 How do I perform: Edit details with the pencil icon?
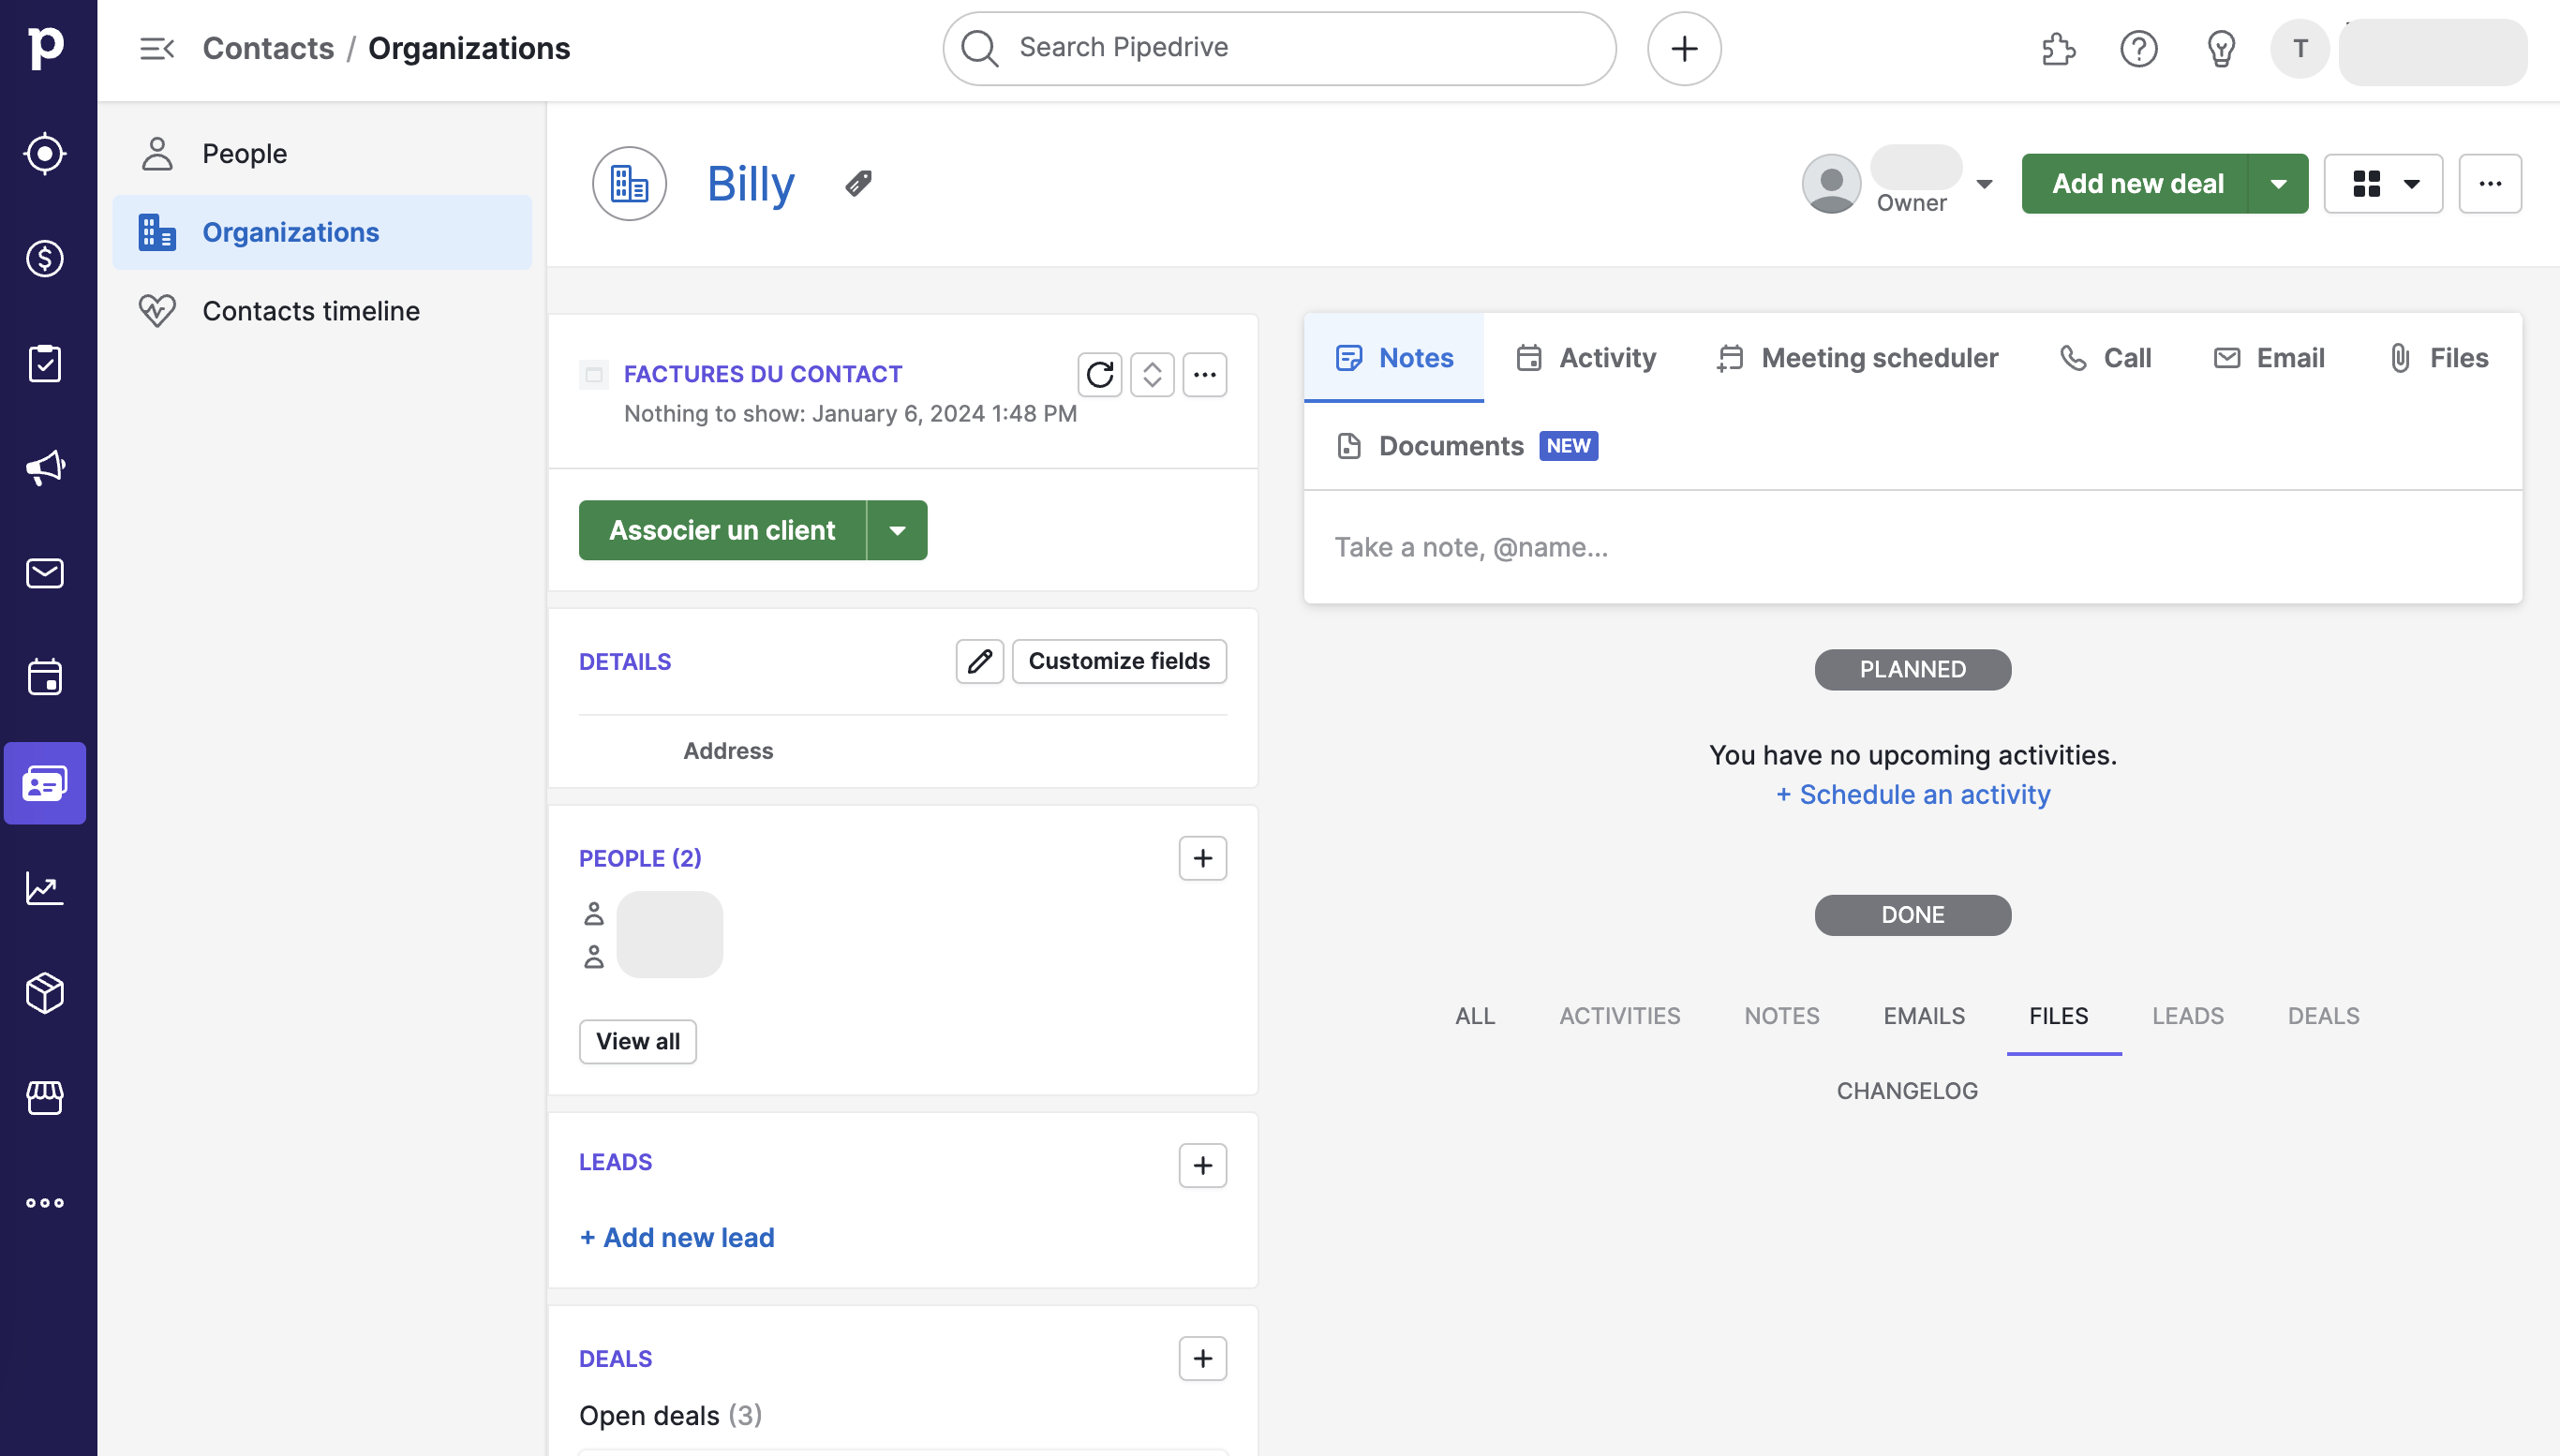tap(979, 661)
